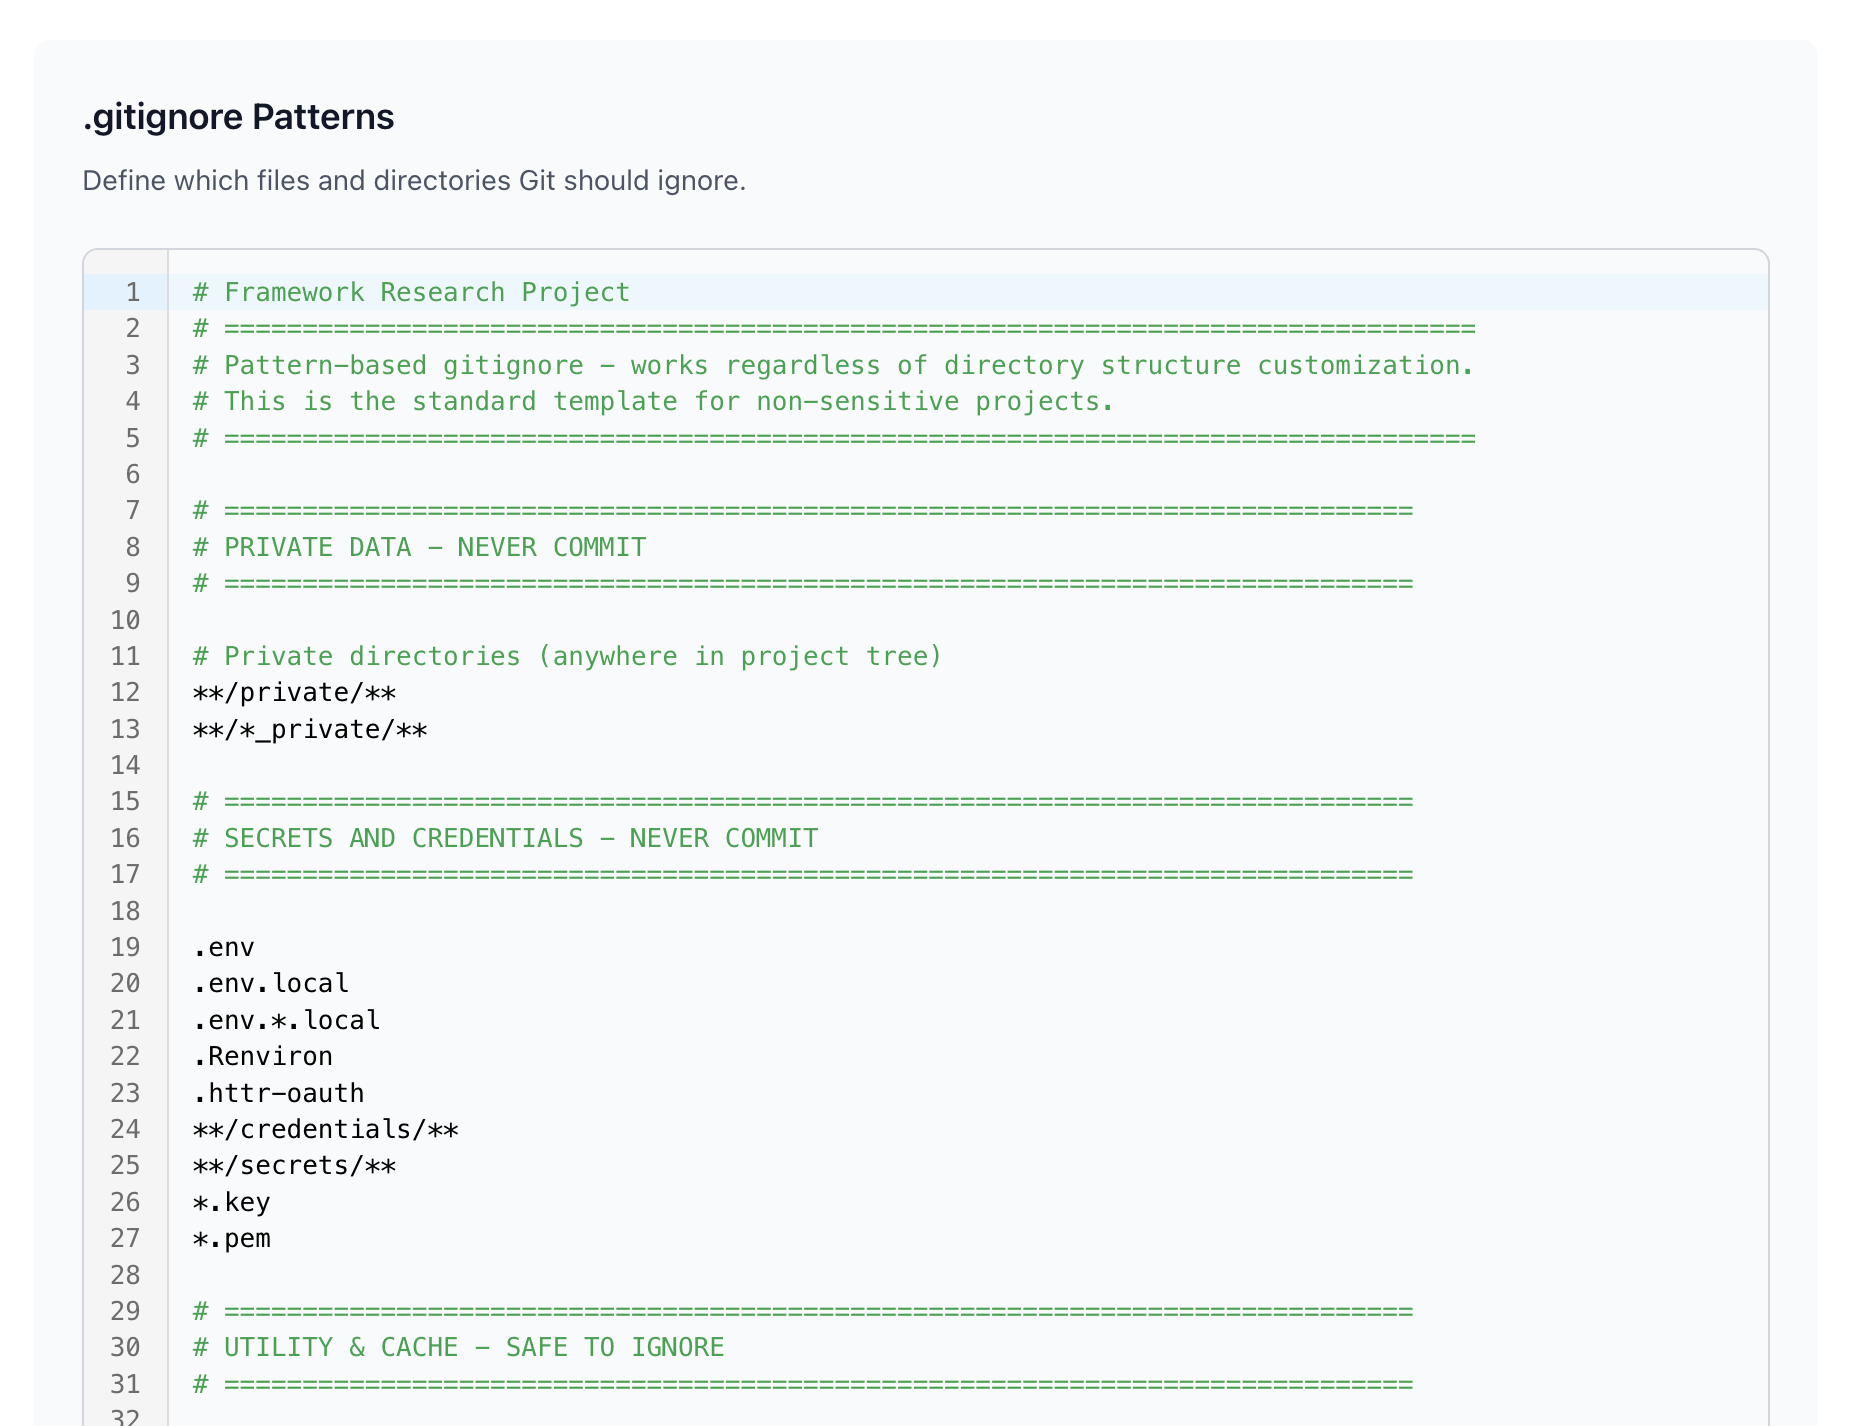Click the PRIVATE DATA - NEVER COMMIT header
This screenshot has height=1426, width=1860.
click(x=418, y=547)
